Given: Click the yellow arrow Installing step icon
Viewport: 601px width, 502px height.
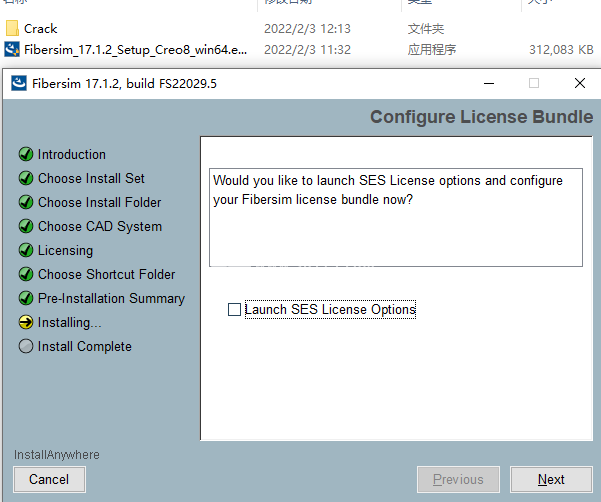Looking at the screenshot, I should [26, 322].
